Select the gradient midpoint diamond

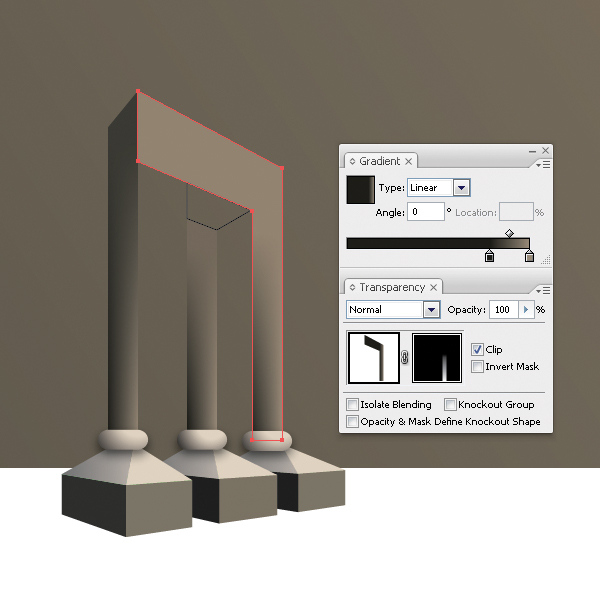tap(509, 233)
